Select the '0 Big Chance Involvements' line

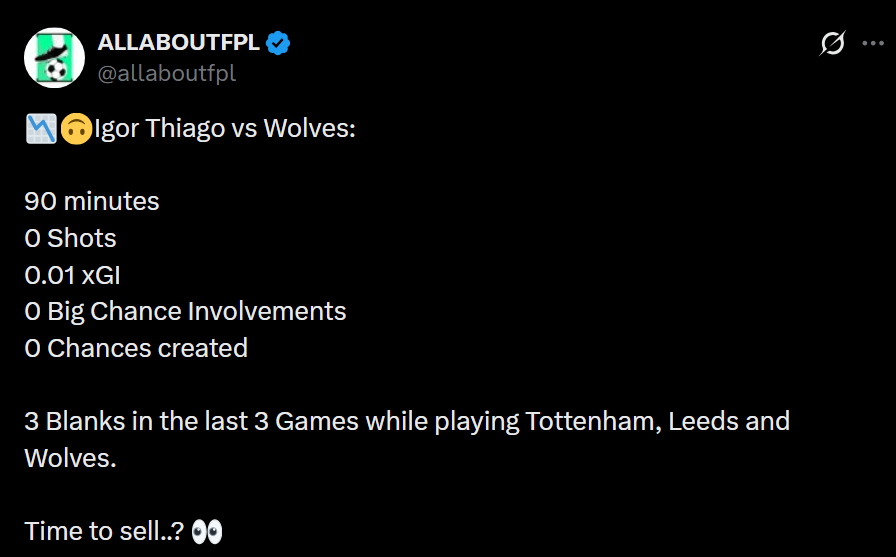click(x=185, y=311)
